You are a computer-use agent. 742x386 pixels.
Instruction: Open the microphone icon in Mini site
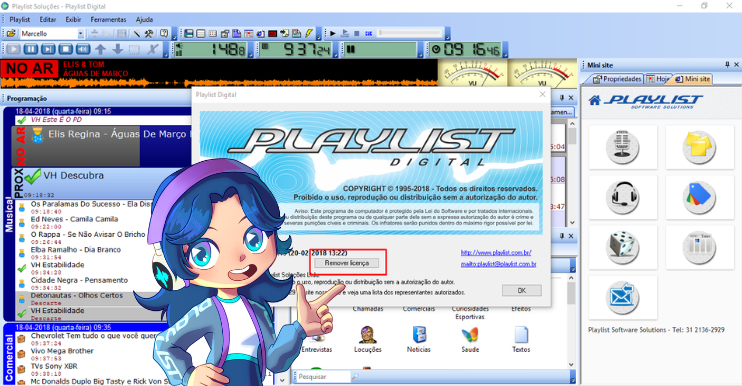click(623, 147)
